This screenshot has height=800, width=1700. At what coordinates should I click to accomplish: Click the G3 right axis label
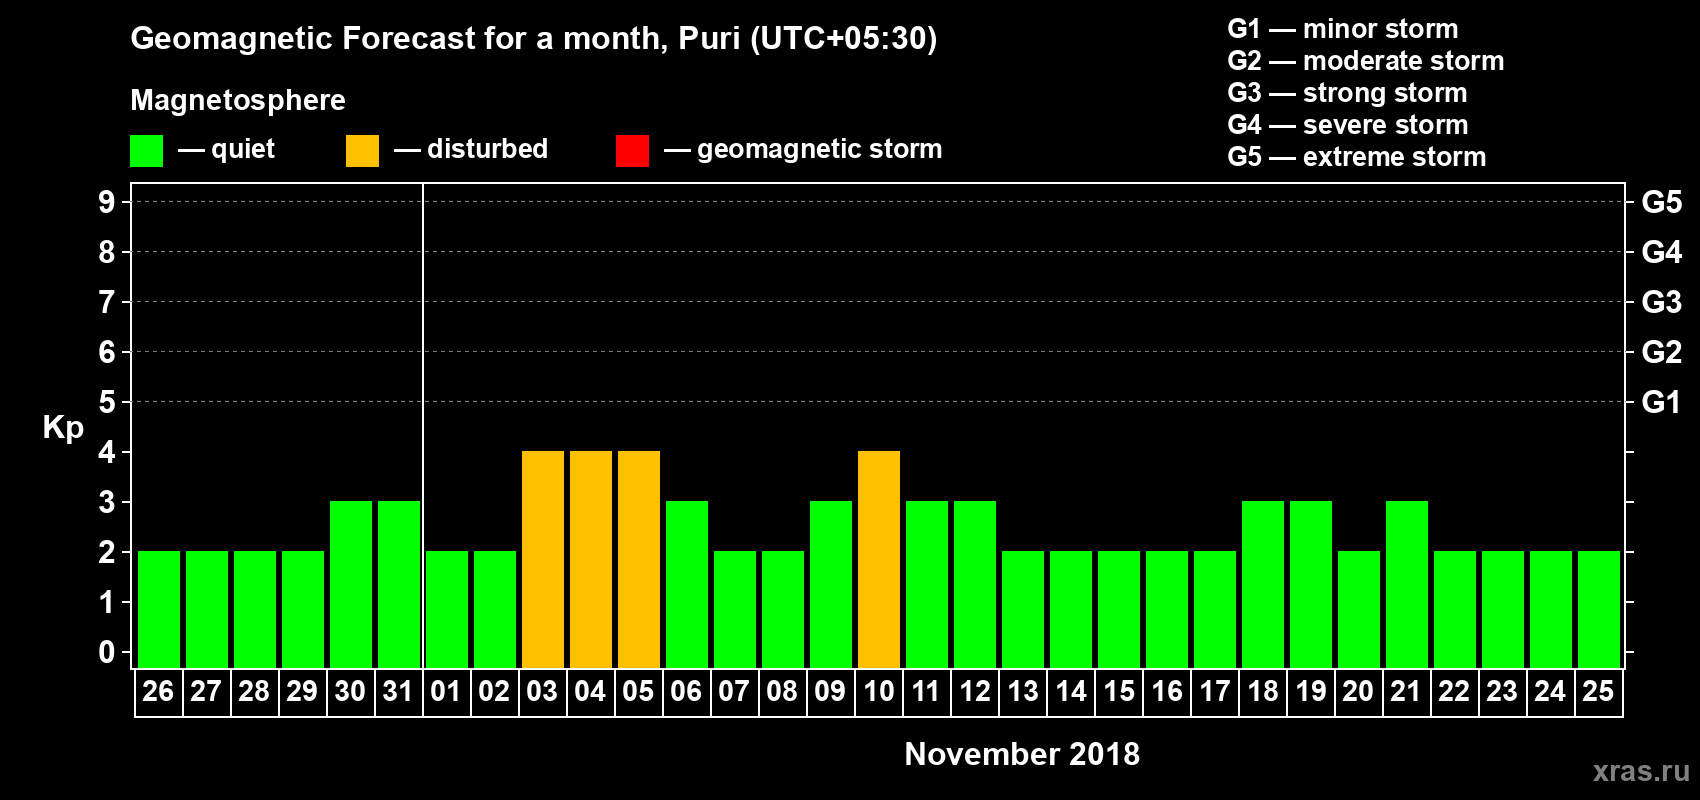(1662, 302)
